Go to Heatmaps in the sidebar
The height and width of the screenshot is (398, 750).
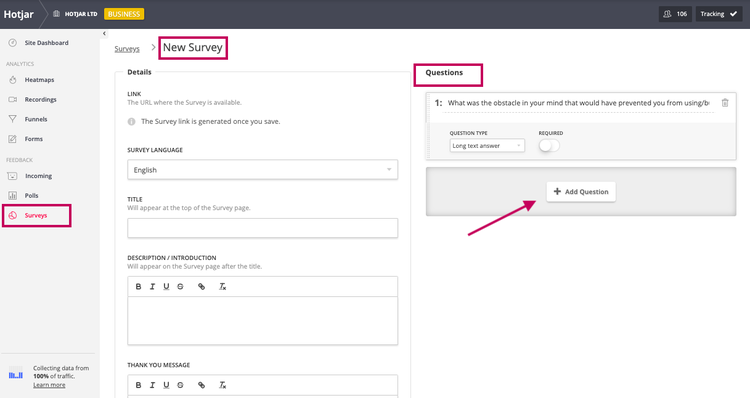(x=39, y=80)
